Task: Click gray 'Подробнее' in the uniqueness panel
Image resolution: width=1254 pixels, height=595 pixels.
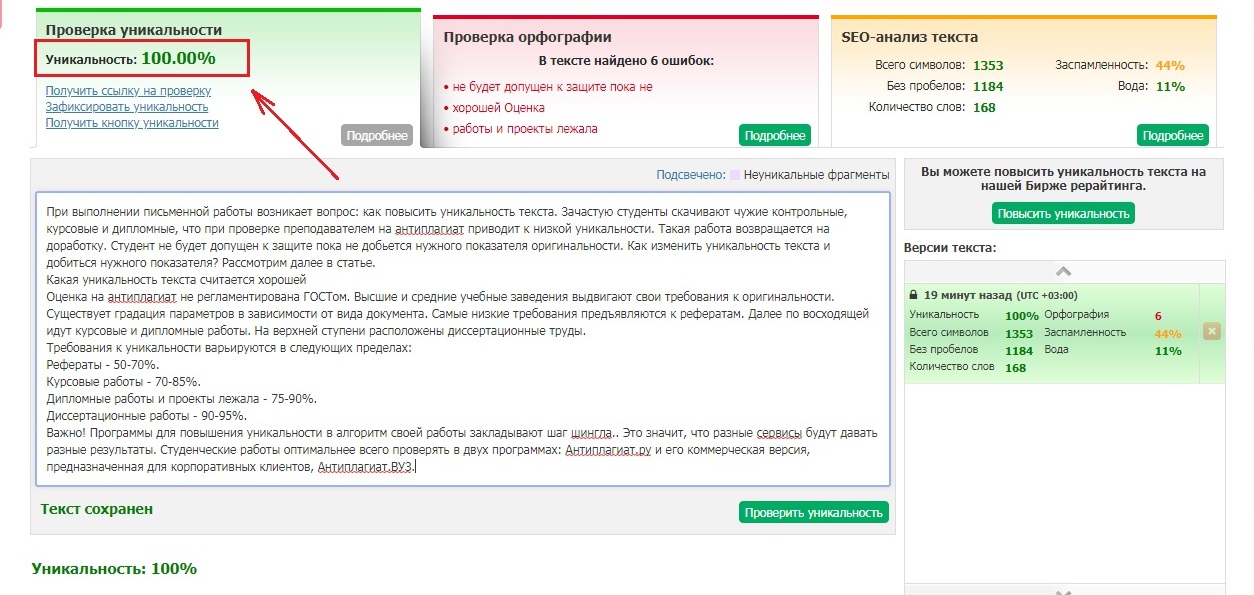Action: click(377, 135)
